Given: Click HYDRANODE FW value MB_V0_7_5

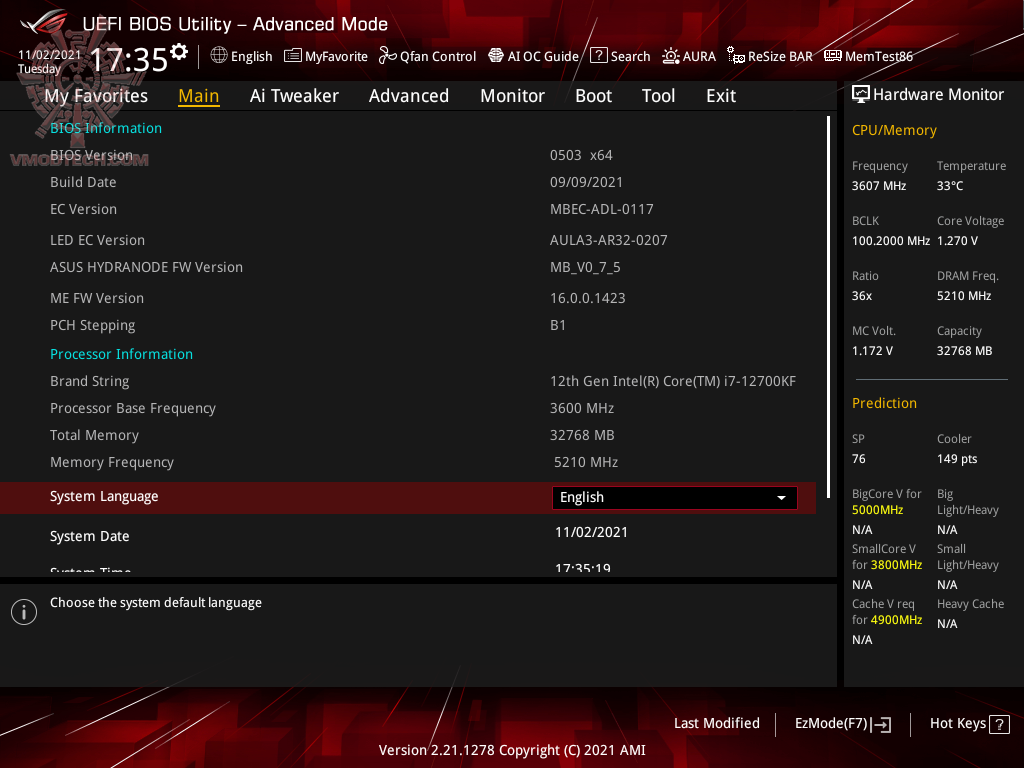Looking at the screenshot, I should point(585,268).
